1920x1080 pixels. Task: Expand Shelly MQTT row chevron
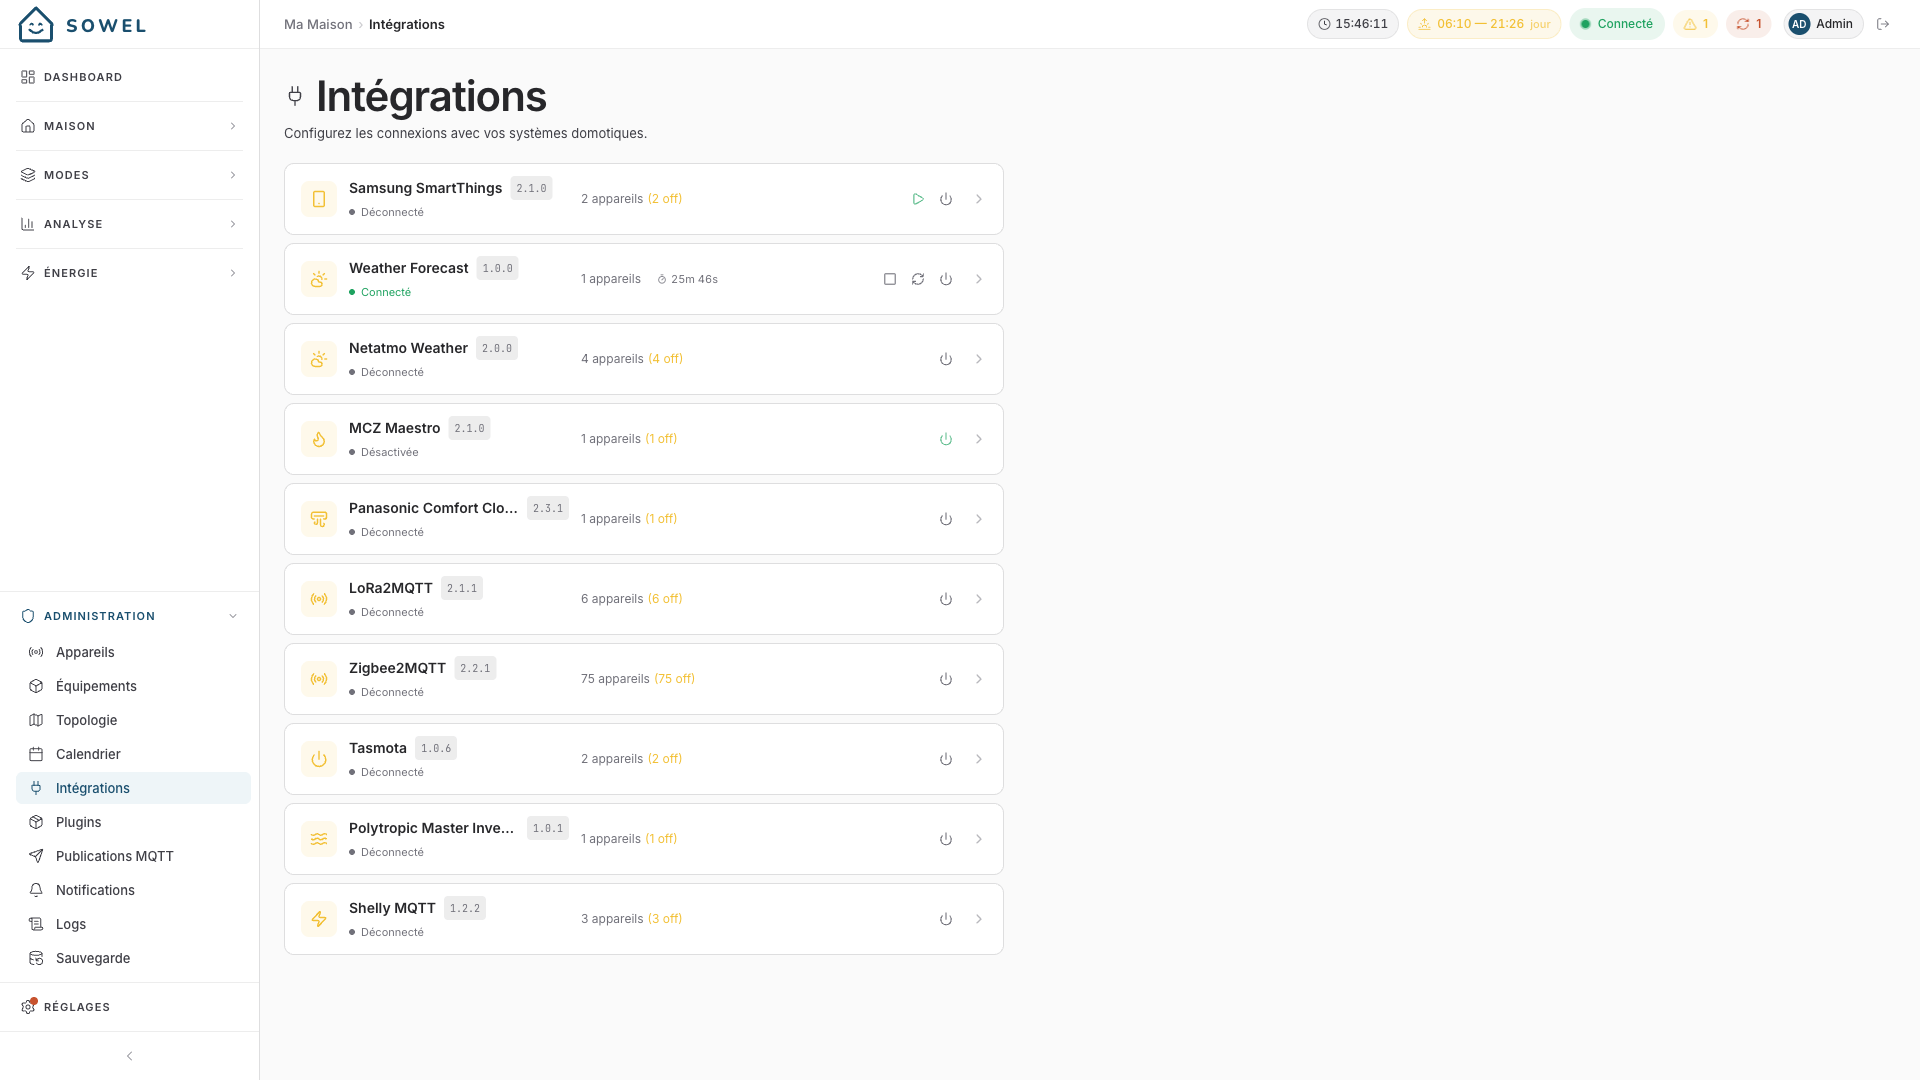pos(979,919)
